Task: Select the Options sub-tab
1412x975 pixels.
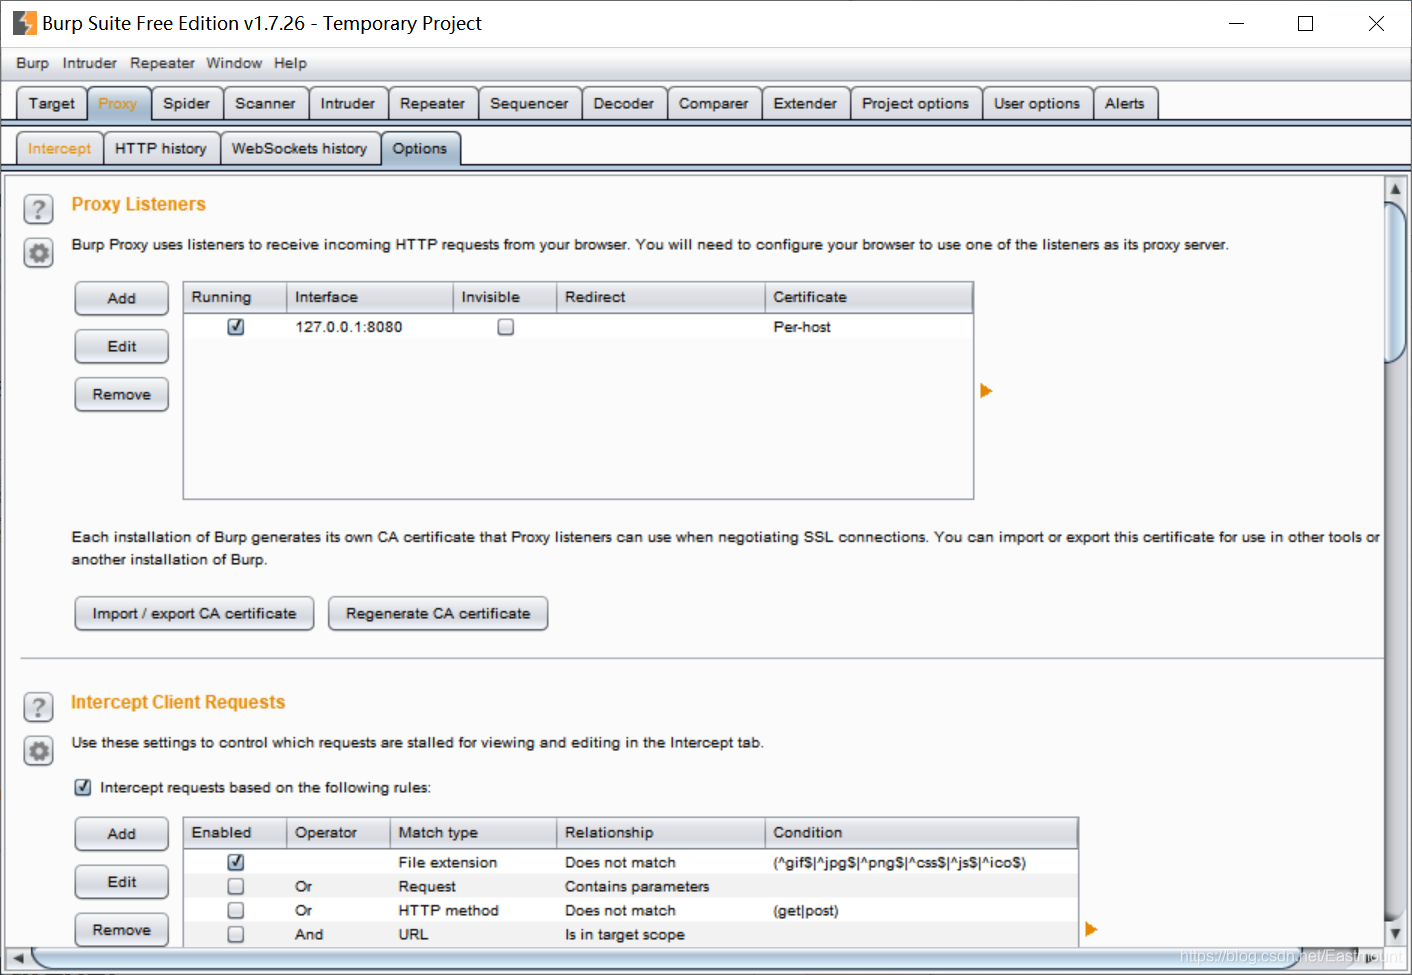Action: (420, 148)
